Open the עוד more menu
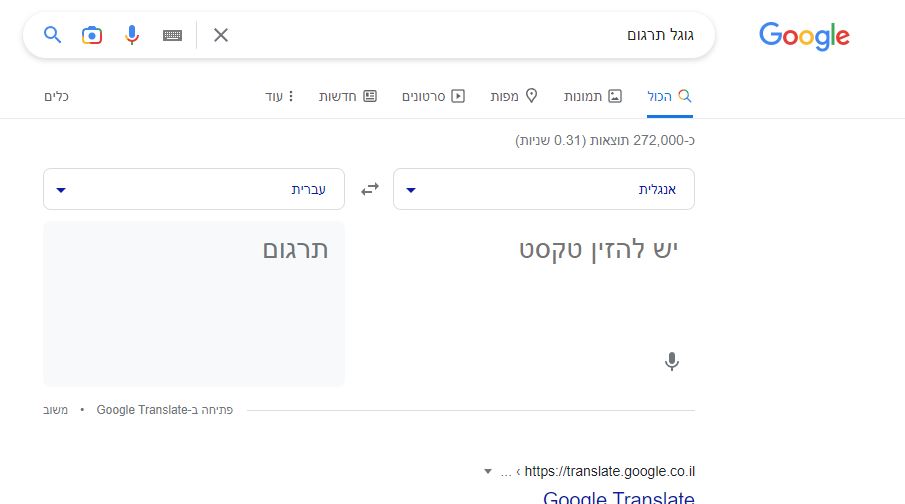Screen dimensions: 905x504 pyautogui.click(x=279, y=96)
